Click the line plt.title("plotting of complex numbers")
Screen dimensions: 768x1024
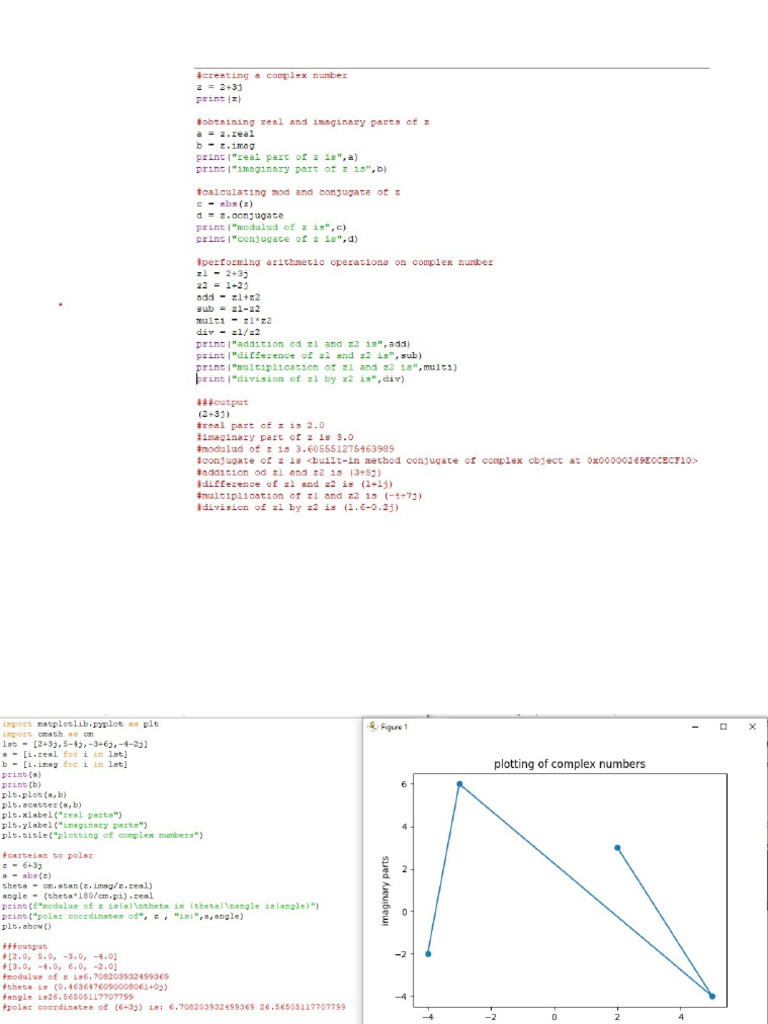tap(103, 835)
